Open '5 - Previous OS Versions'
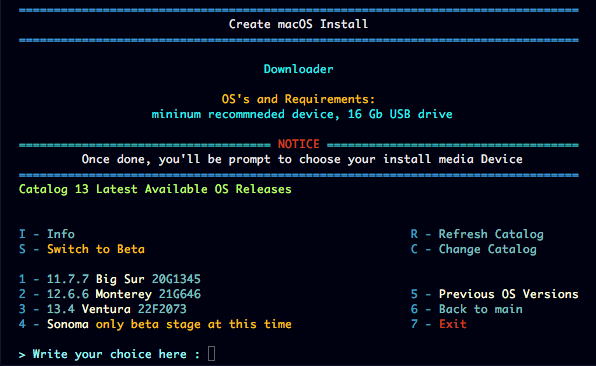The height and width of the screenshot is (366, 596). click(x=494, y=294)
